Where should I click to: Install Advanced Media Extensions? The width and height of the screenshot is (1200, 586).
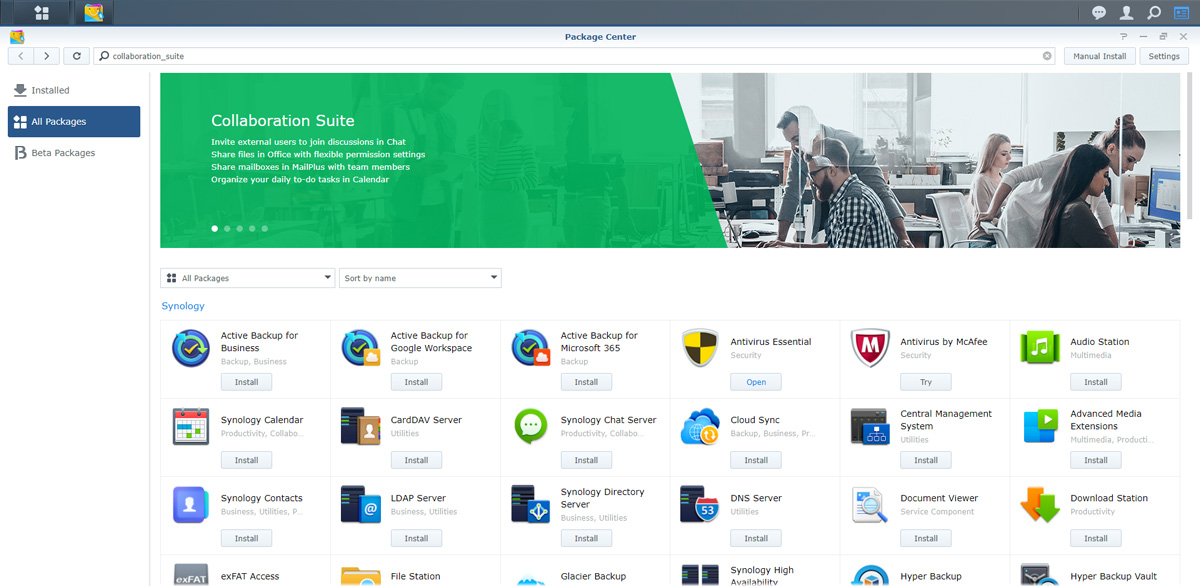pos(1096,460)
